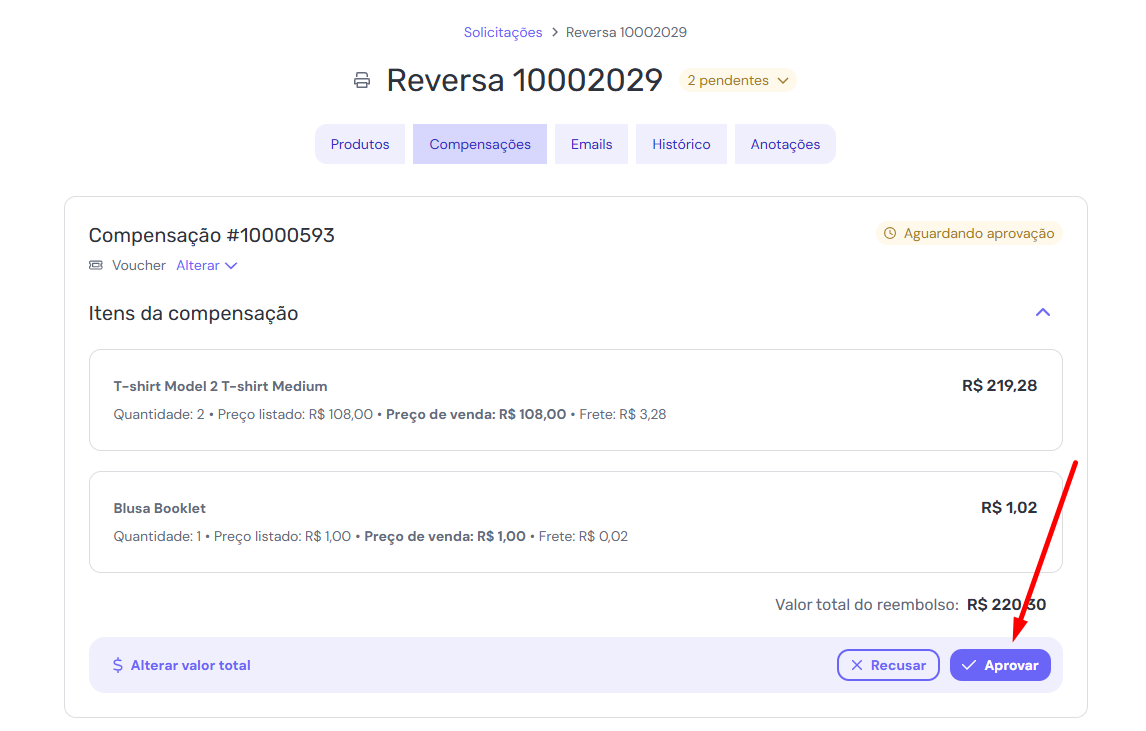Select the Compensações tab
This screenshot has width=1146, height=731.
(480, 144)
